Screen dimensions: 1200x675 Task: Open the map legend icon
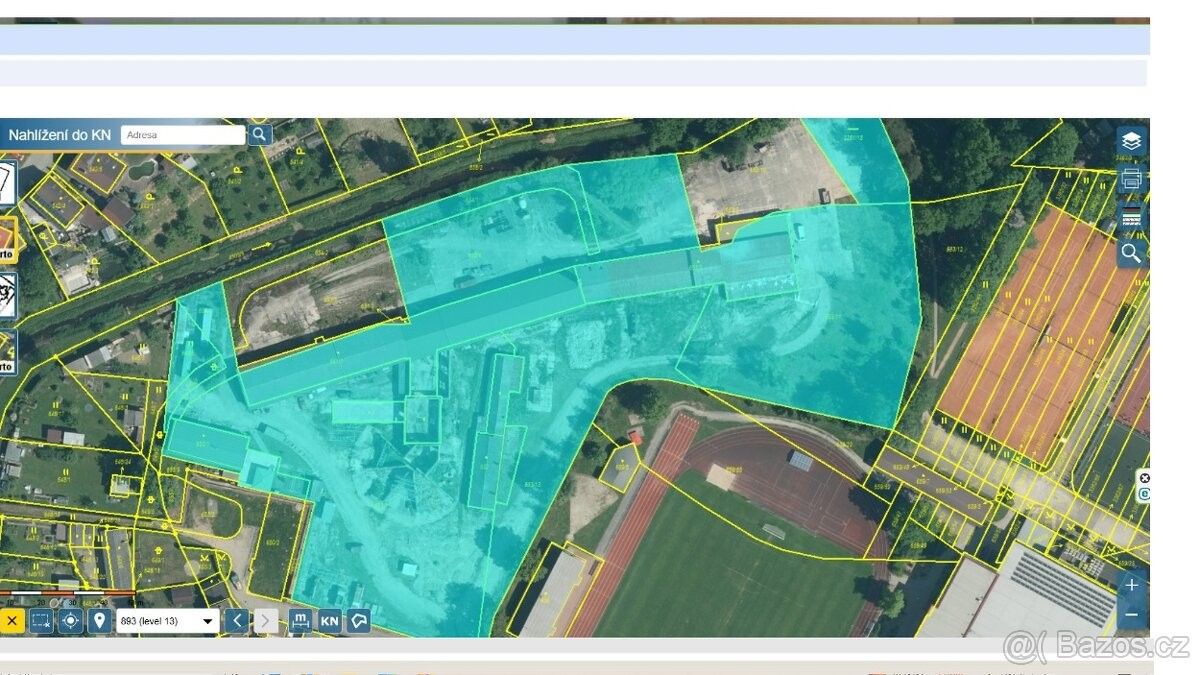click(x=1131, y=217)
